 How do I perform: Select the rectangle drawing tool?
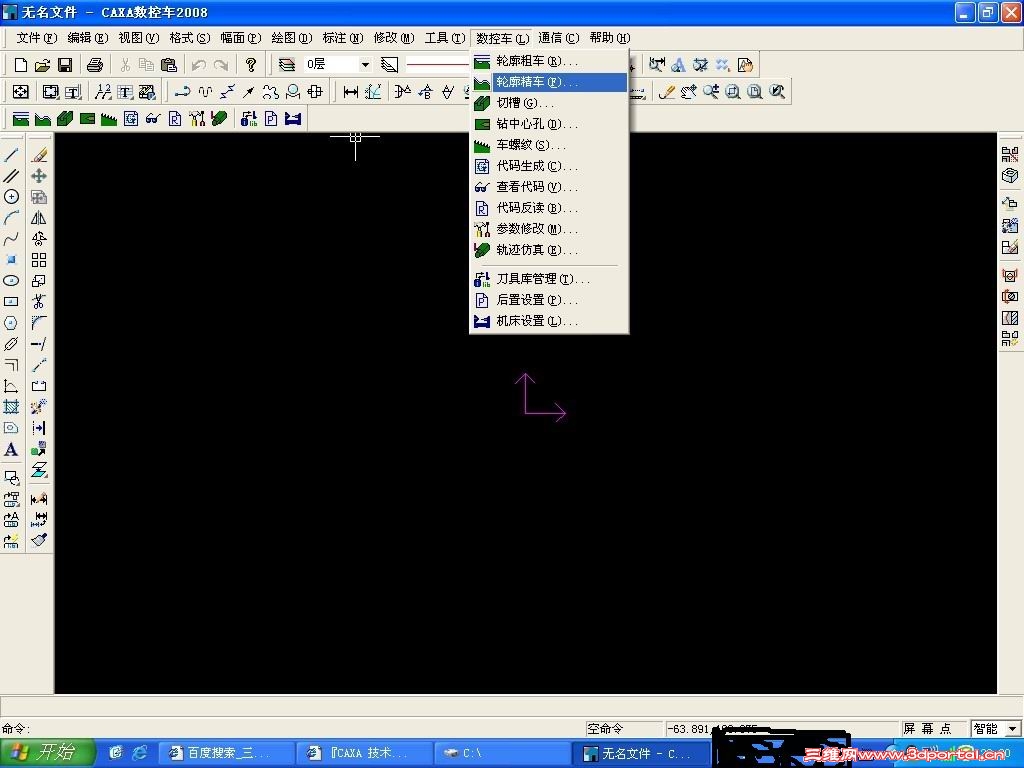point(11,302)
